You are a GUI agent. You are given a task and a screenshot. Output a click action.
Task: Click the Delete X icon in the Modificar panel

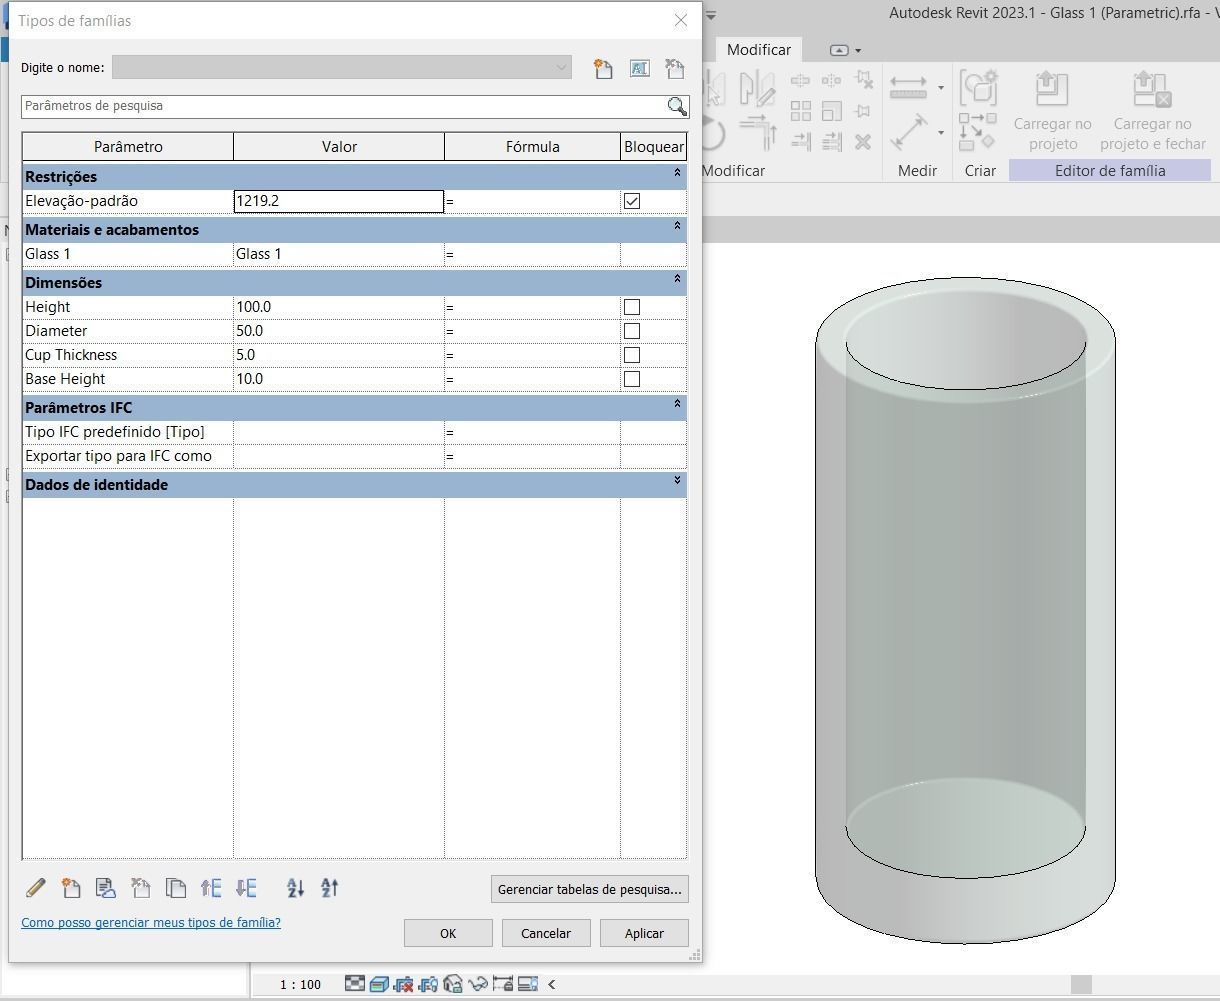click(863, 142)
